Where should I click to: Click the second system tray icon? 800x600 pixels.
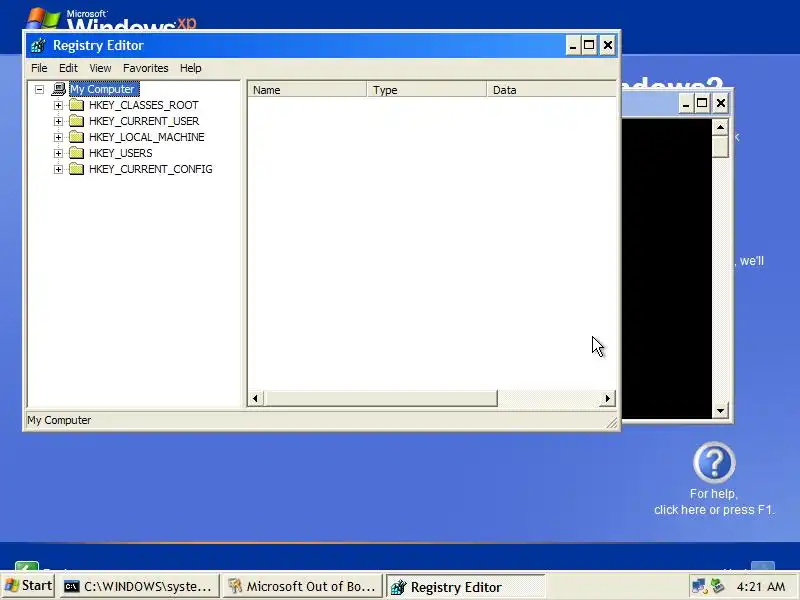[718, 586]
